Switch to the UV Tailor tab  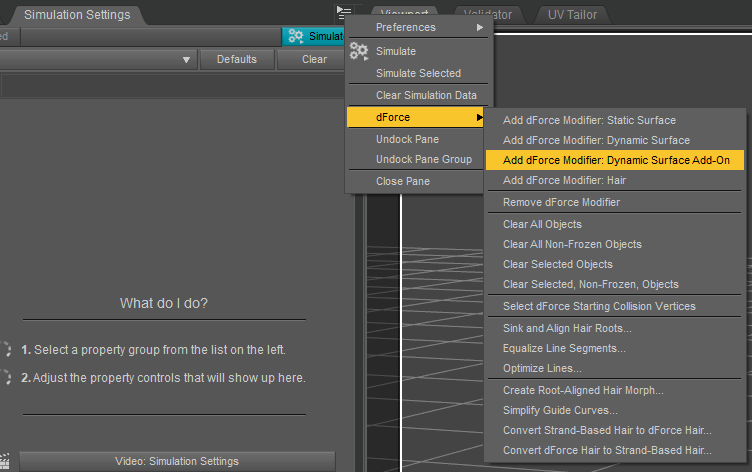pos(572,15)
